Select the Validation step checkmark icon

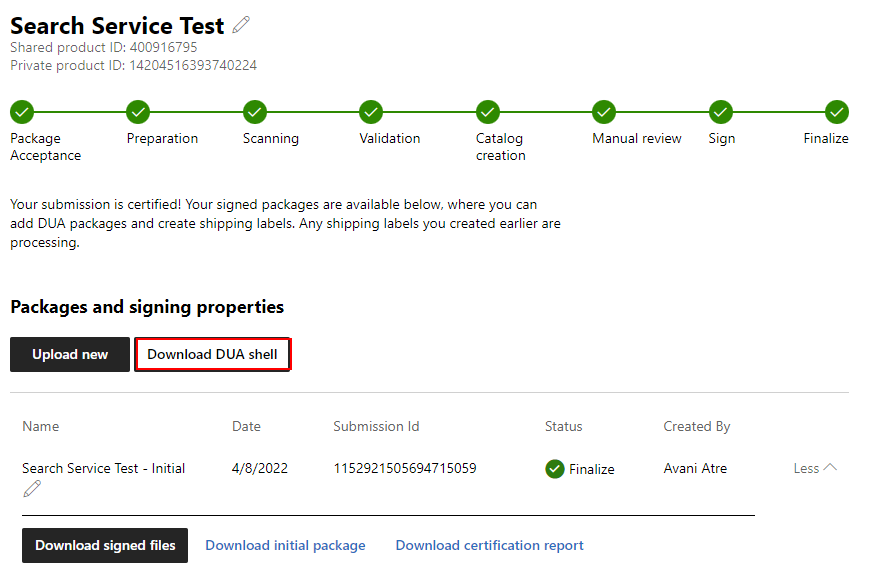pyautogui.click(x=371, y=112)
